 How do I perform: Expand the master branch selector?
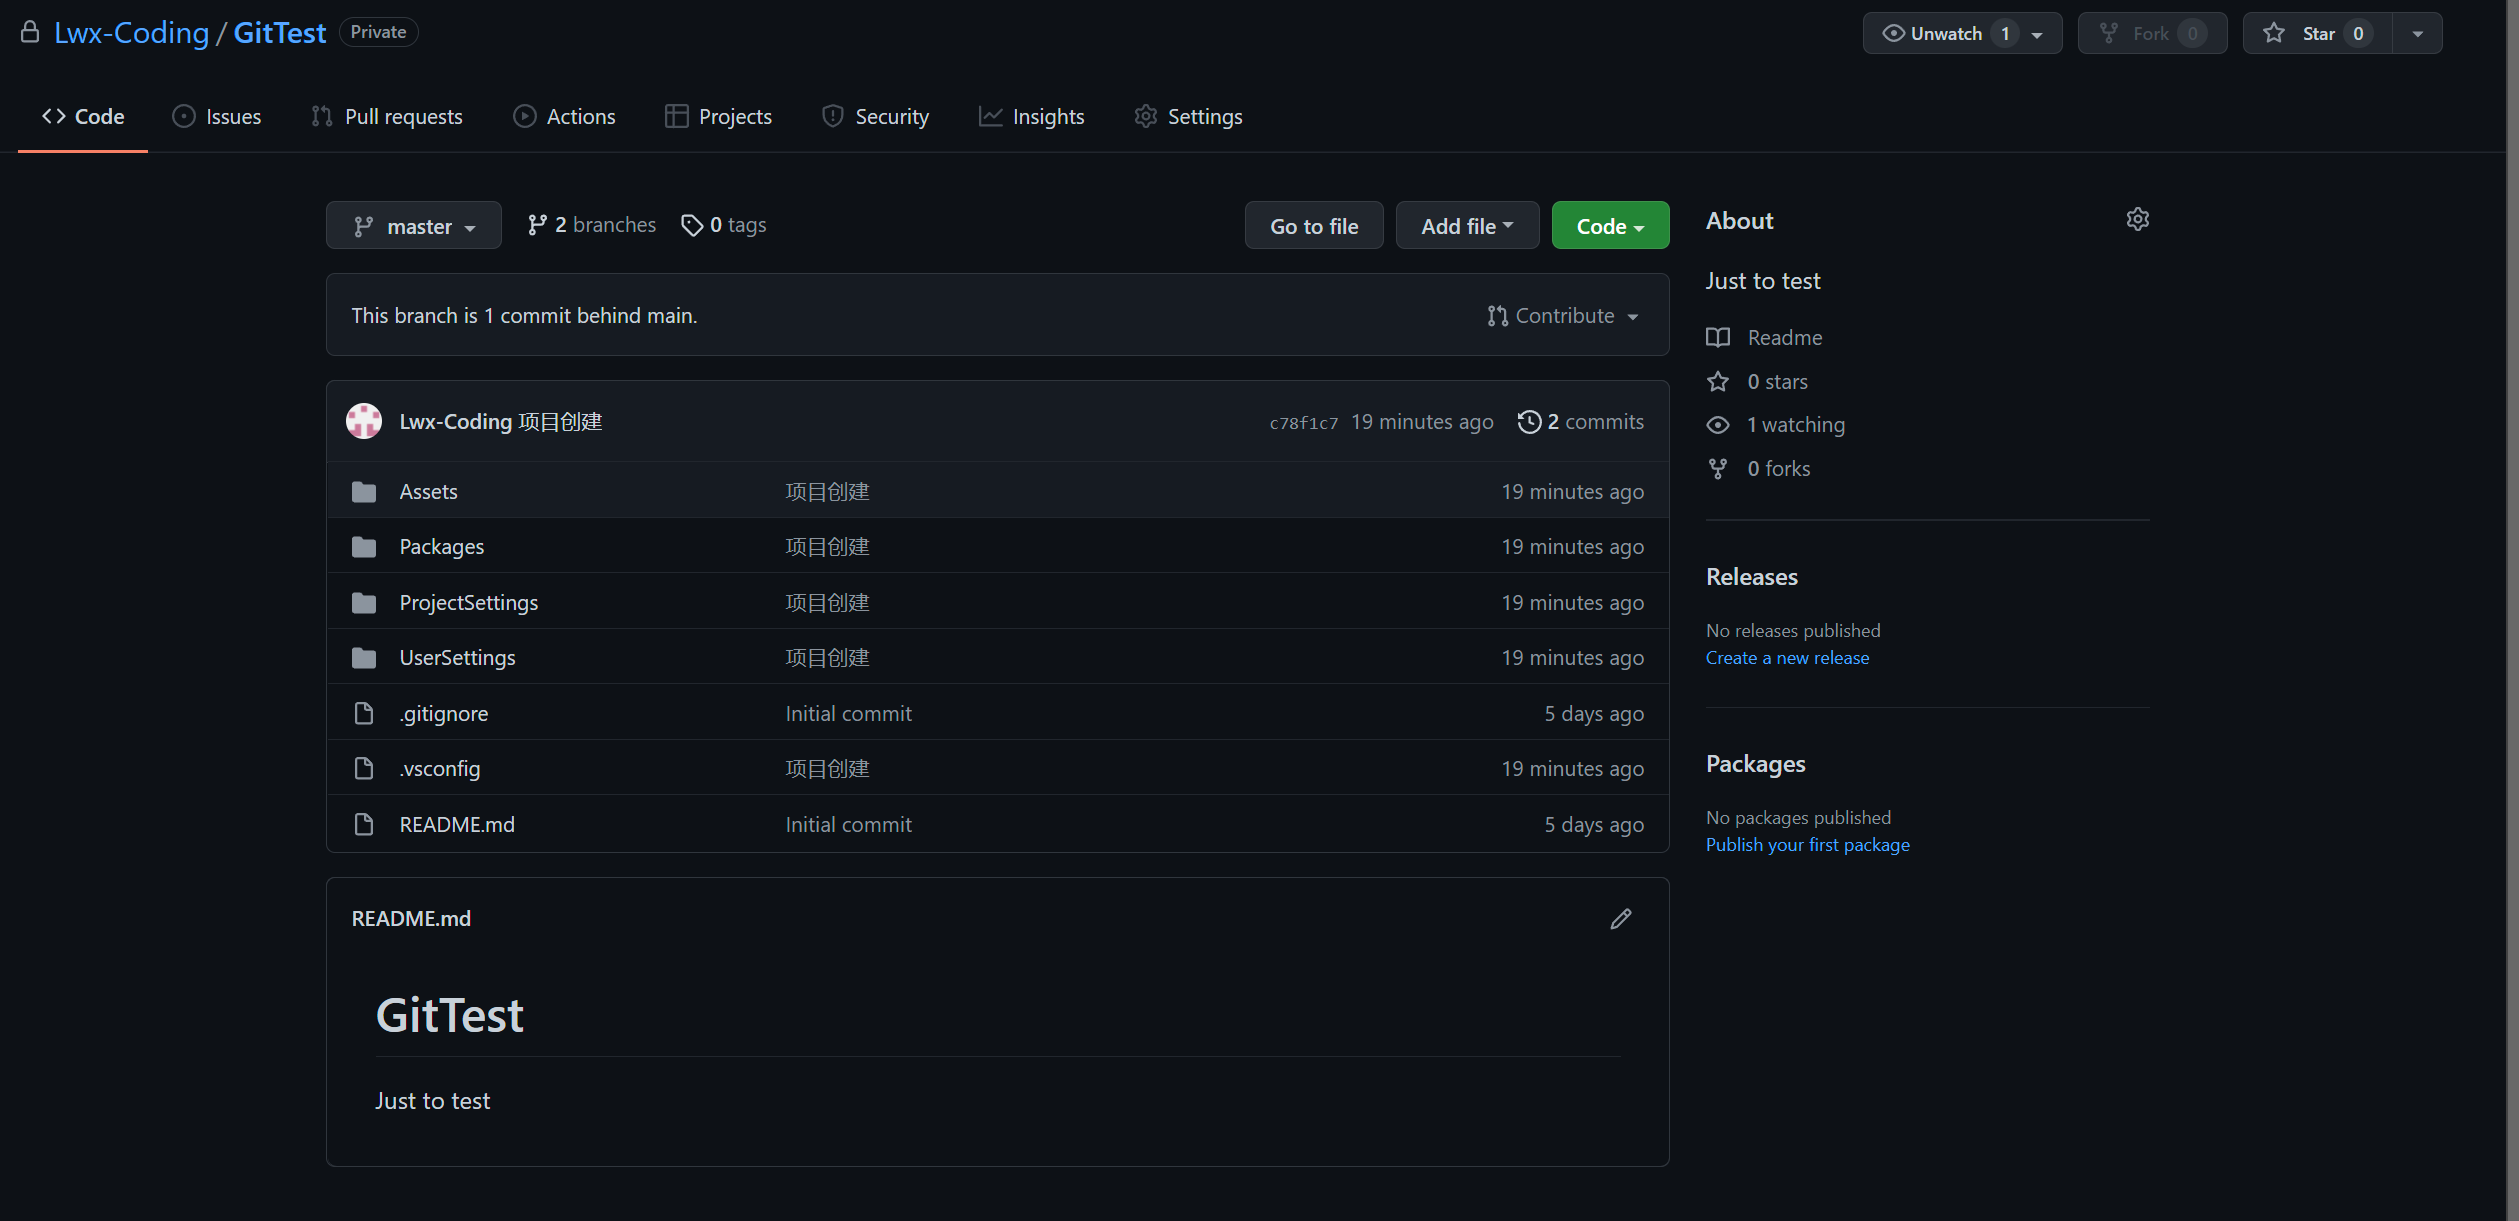[414, 227]
